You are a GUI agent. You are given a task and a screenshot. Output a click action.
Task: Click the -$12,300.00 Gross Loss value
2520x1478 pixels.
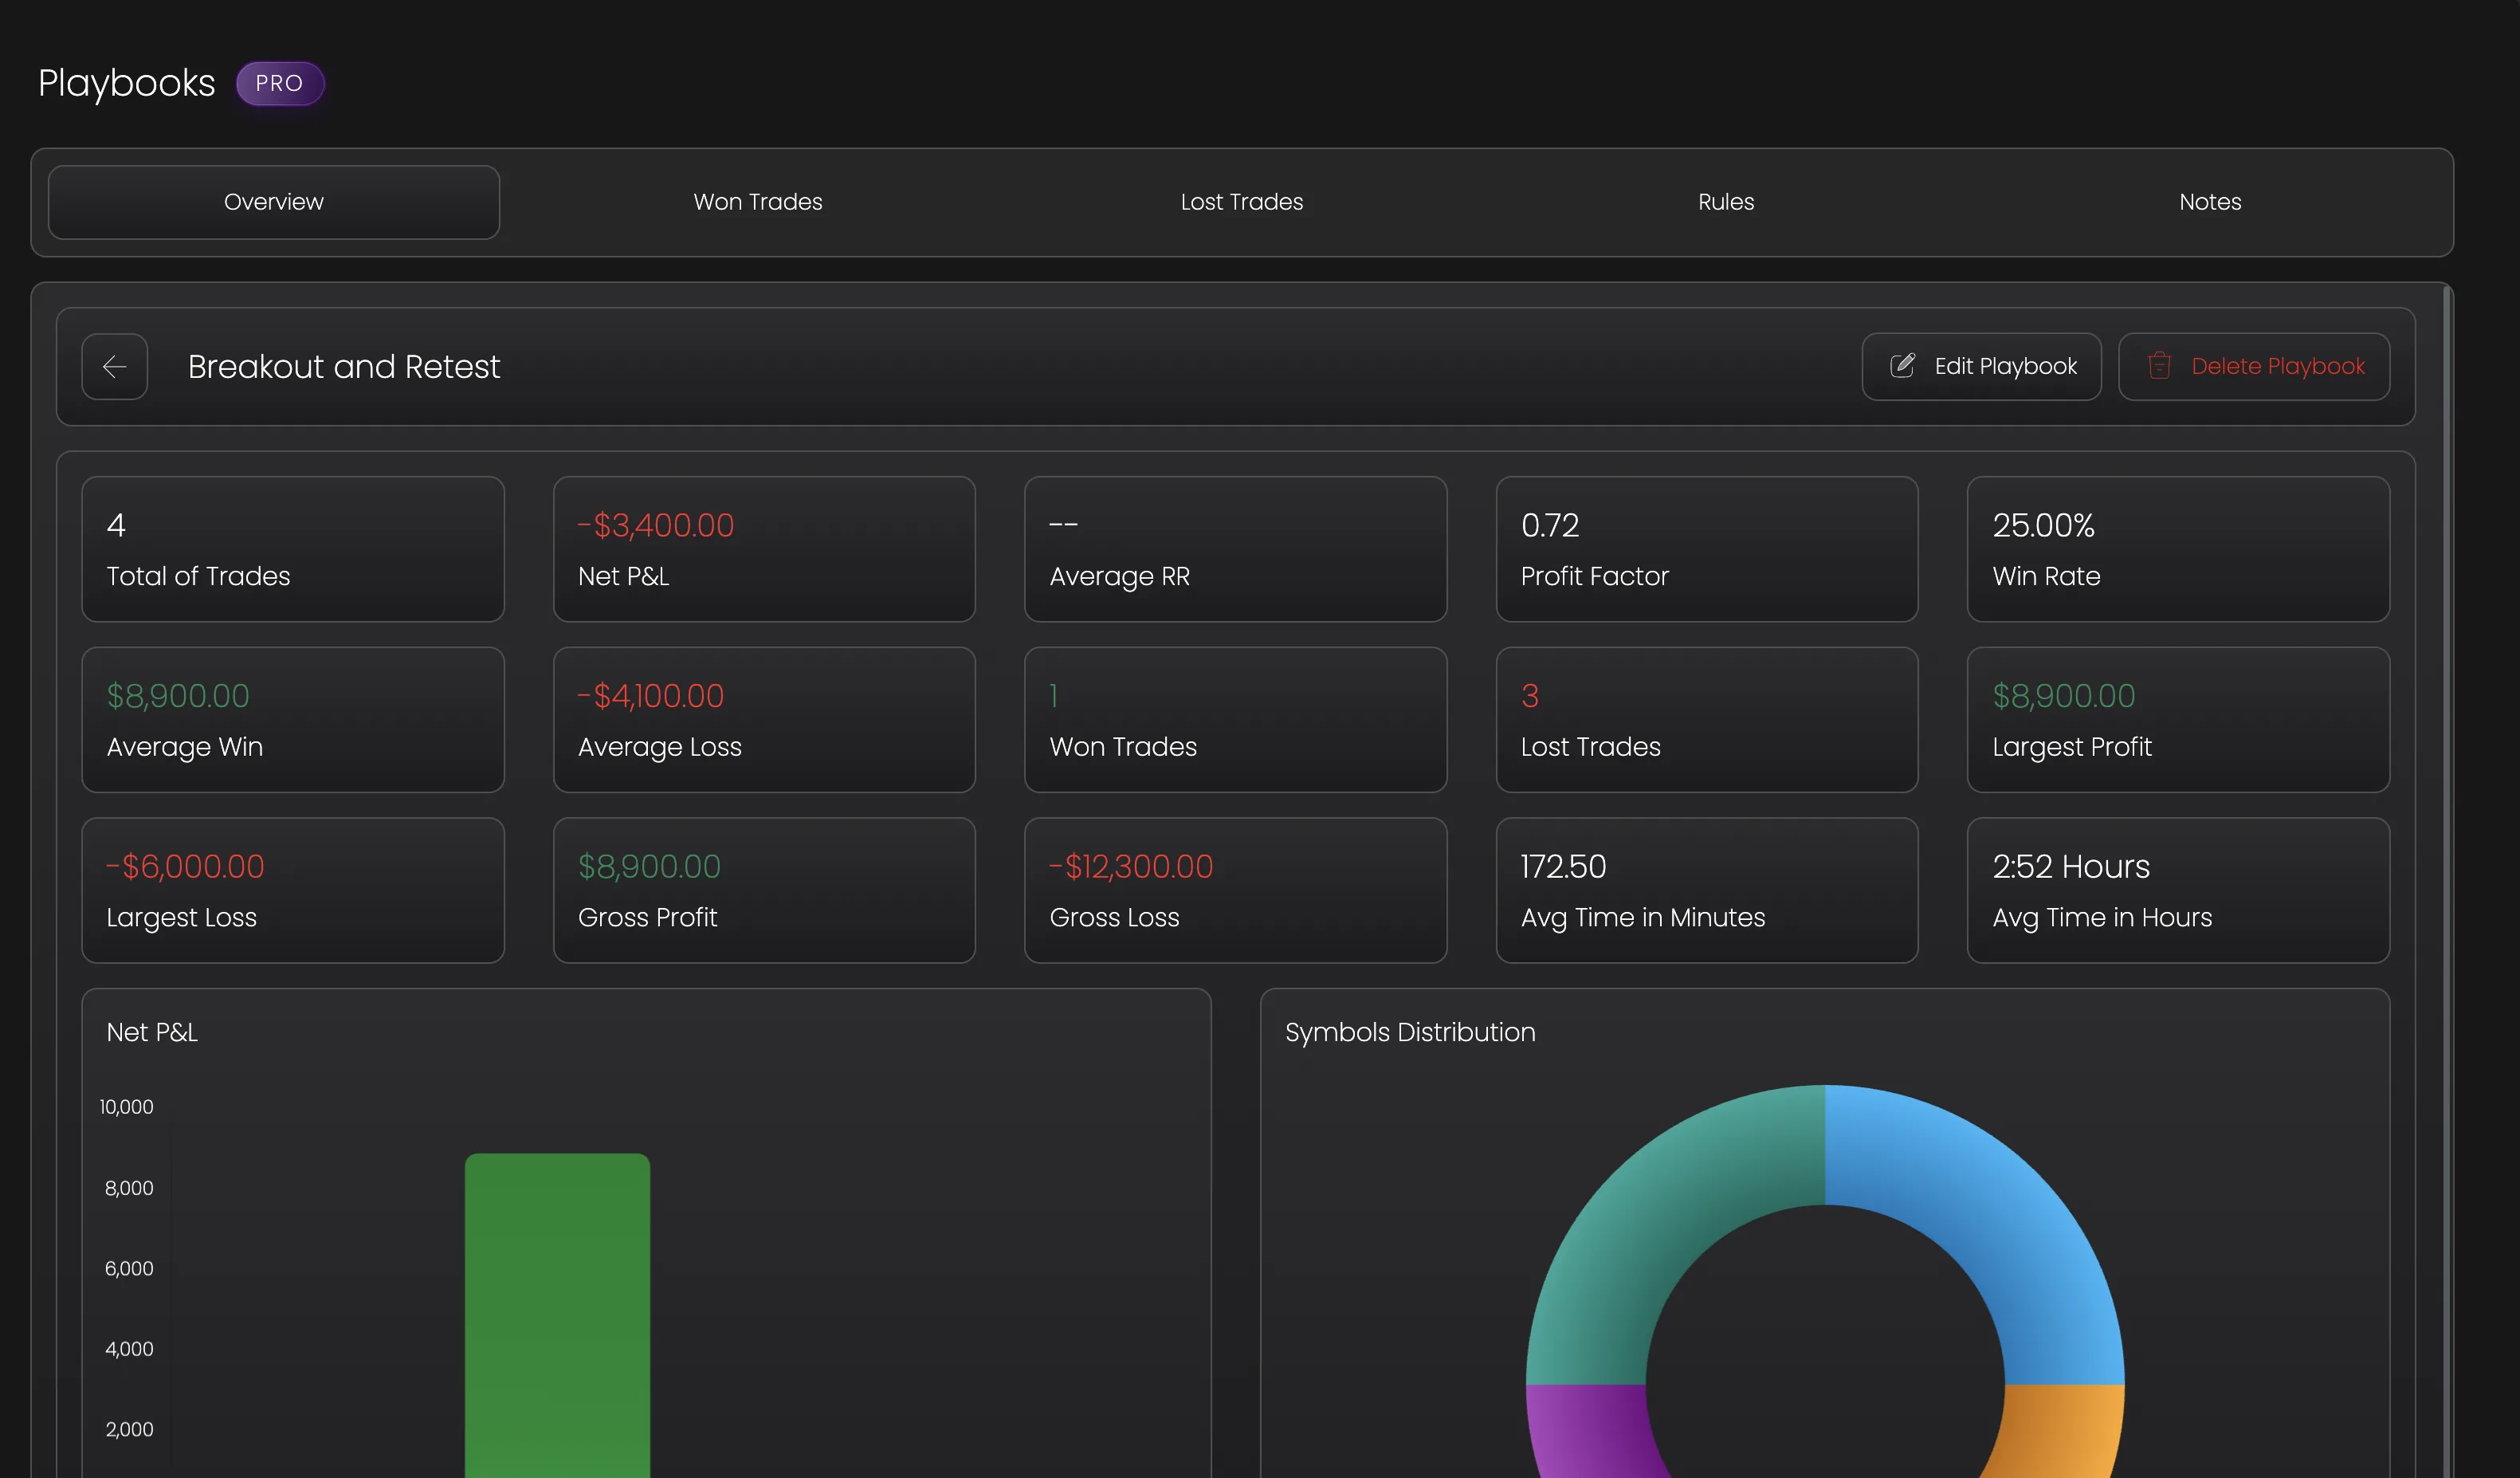pos(1131,867)
